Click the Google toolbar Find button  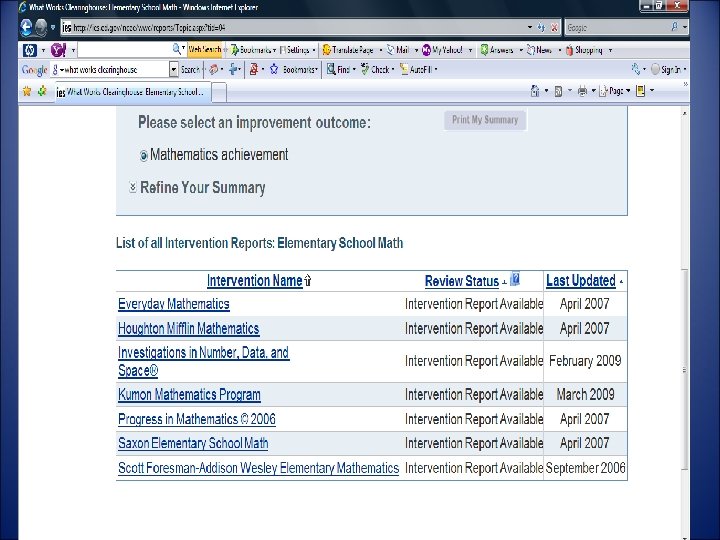coord(338,69)
